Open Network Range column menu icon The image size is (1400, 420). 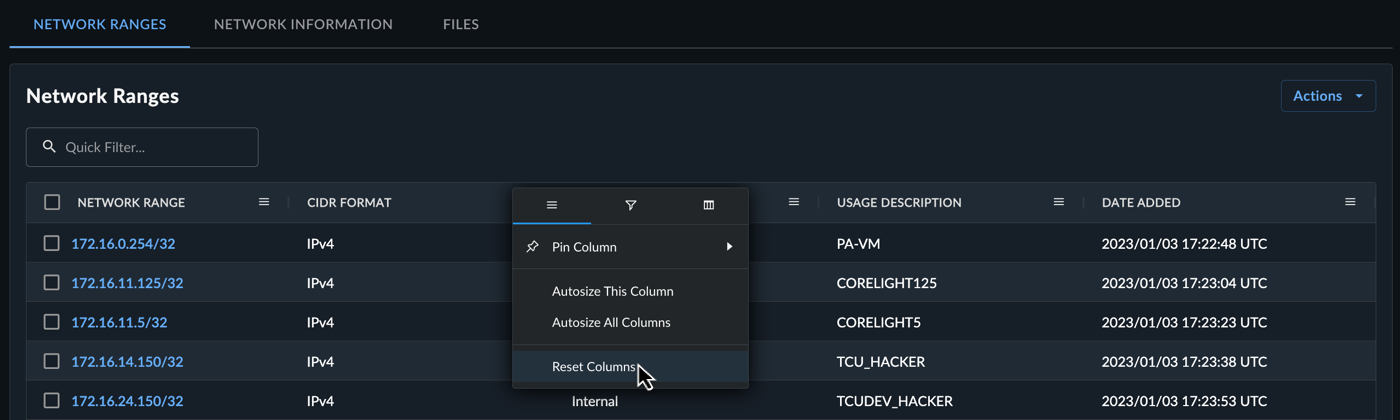coord(264,202)
